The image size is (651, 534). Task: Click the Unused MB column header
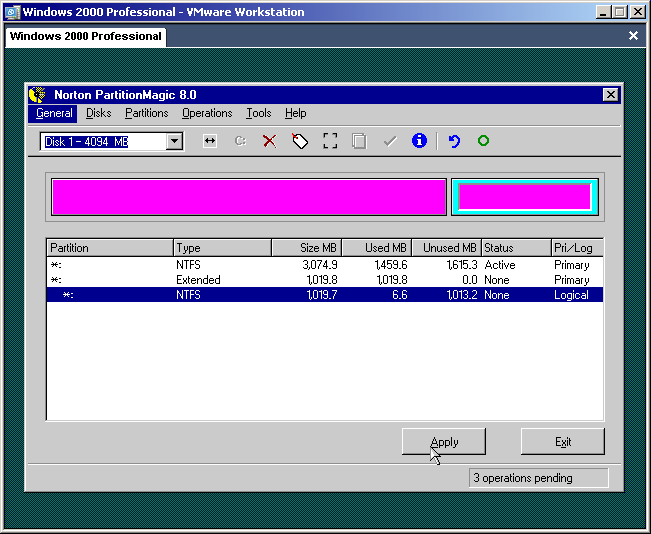pos(447,248)
